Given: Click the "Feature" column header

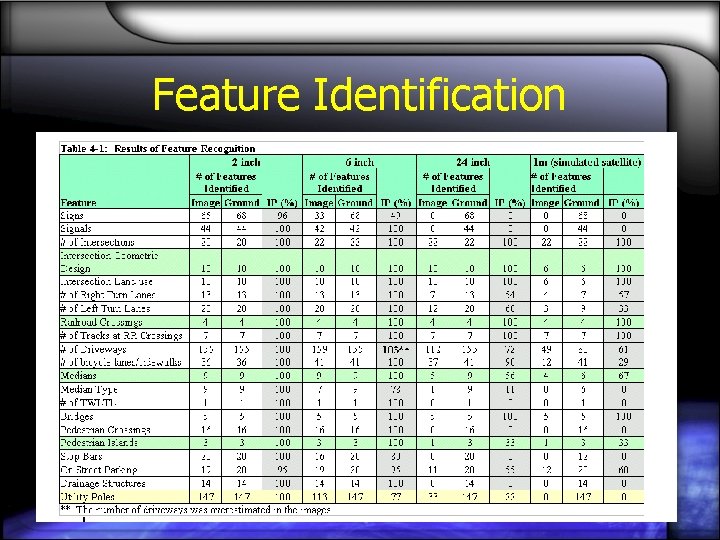Looking at the screenshot, I should point(78,202).
